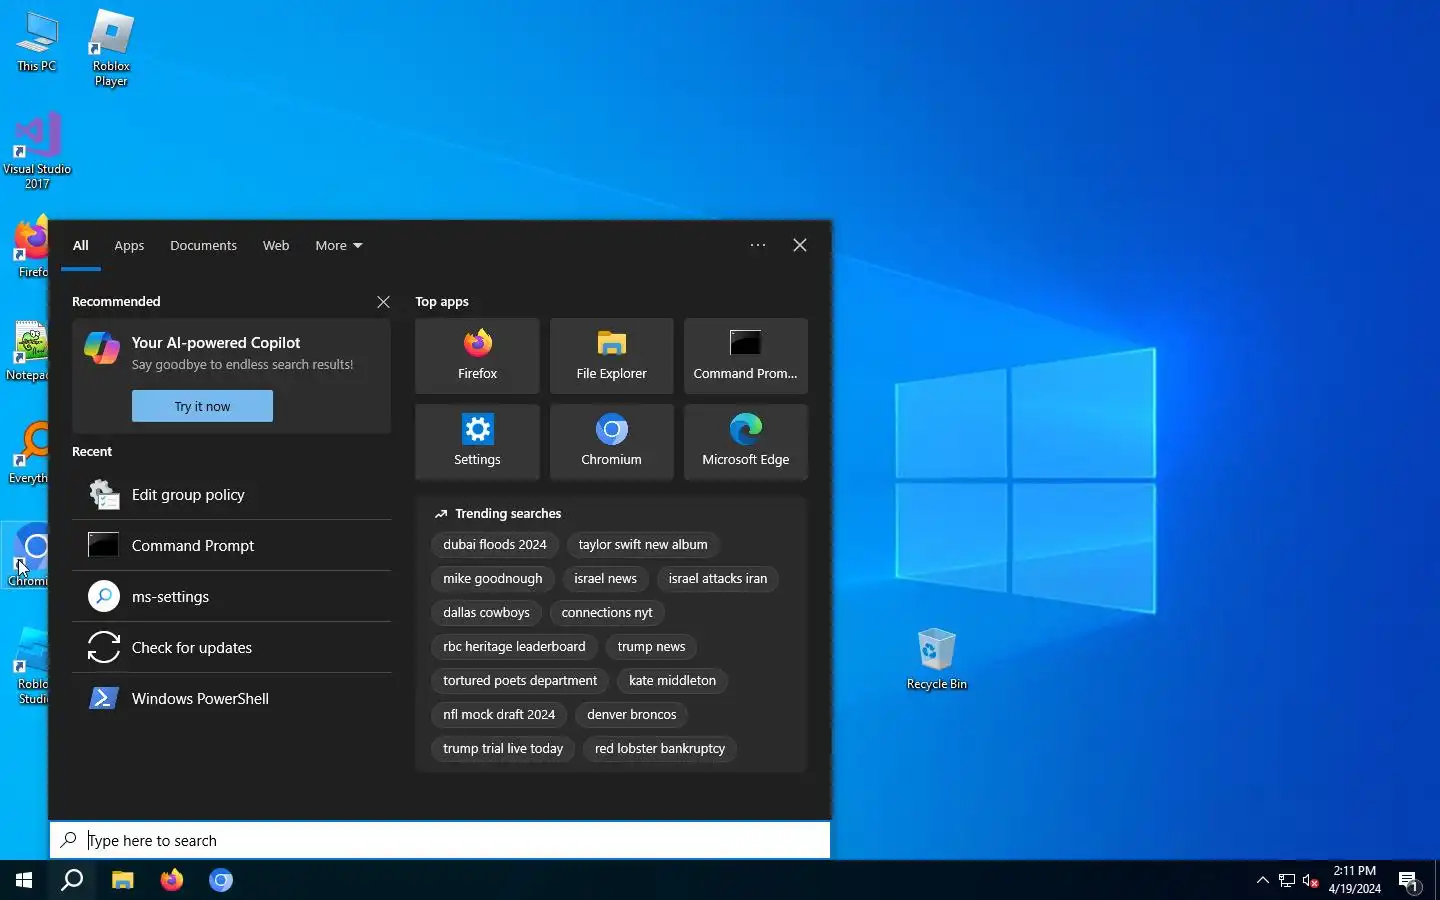Select trump news trending search
The height and width of the screenshot is (900, 1440).
(x=651, y=647)
